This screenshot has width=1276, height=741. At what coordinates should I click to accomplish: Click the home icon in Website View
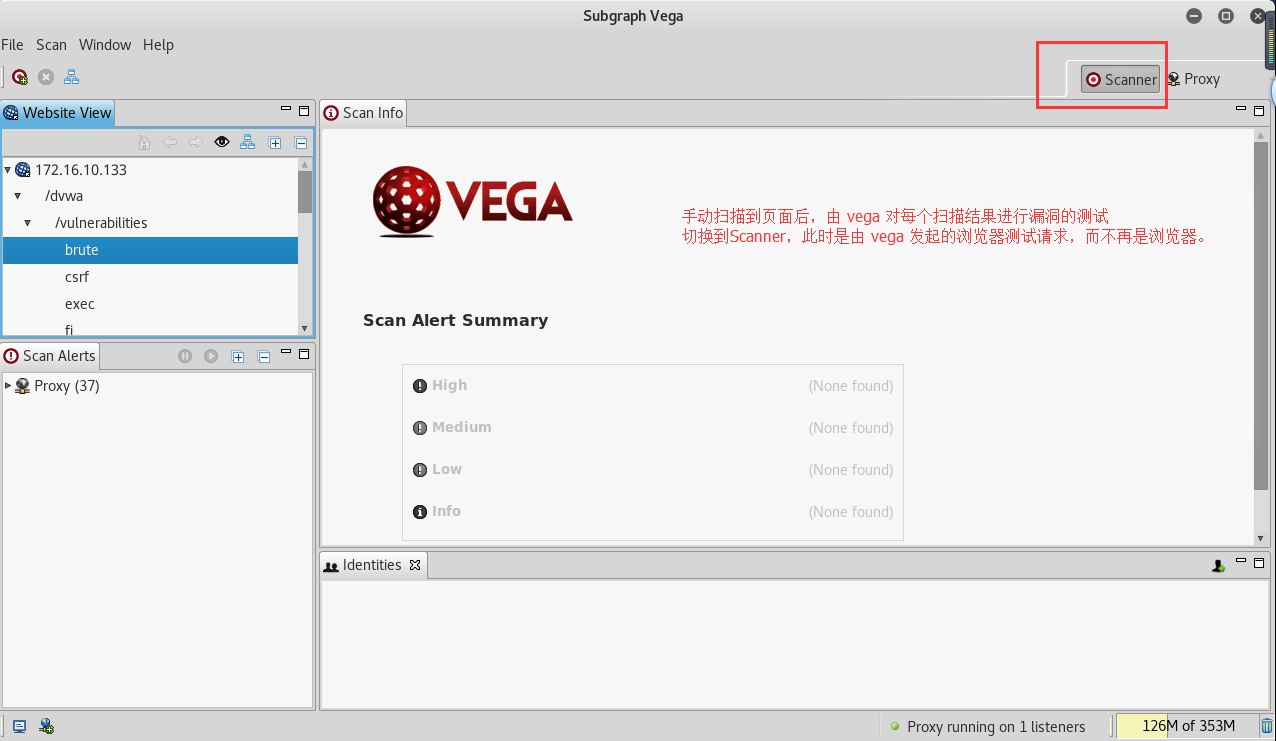pos(144,142)
